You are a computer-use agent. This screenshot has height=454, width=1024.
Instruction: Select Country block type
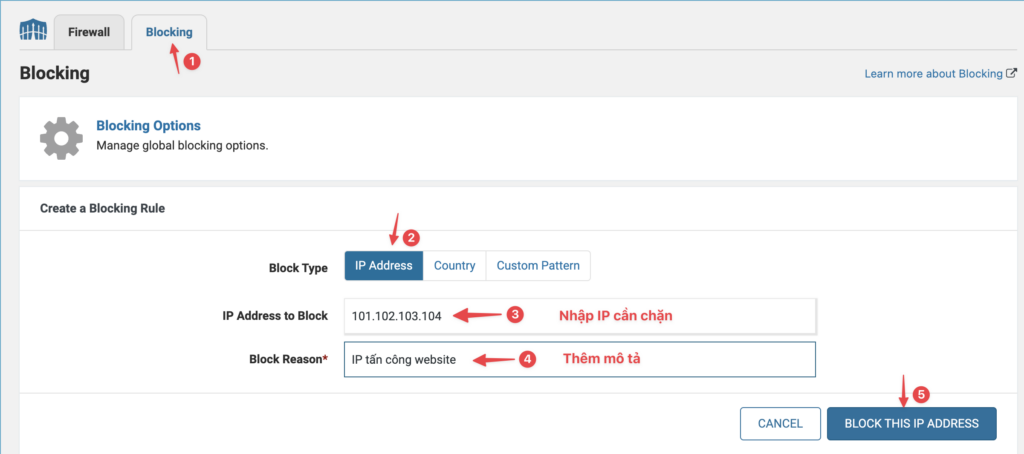pyautogui.click(x=455, y=266)
